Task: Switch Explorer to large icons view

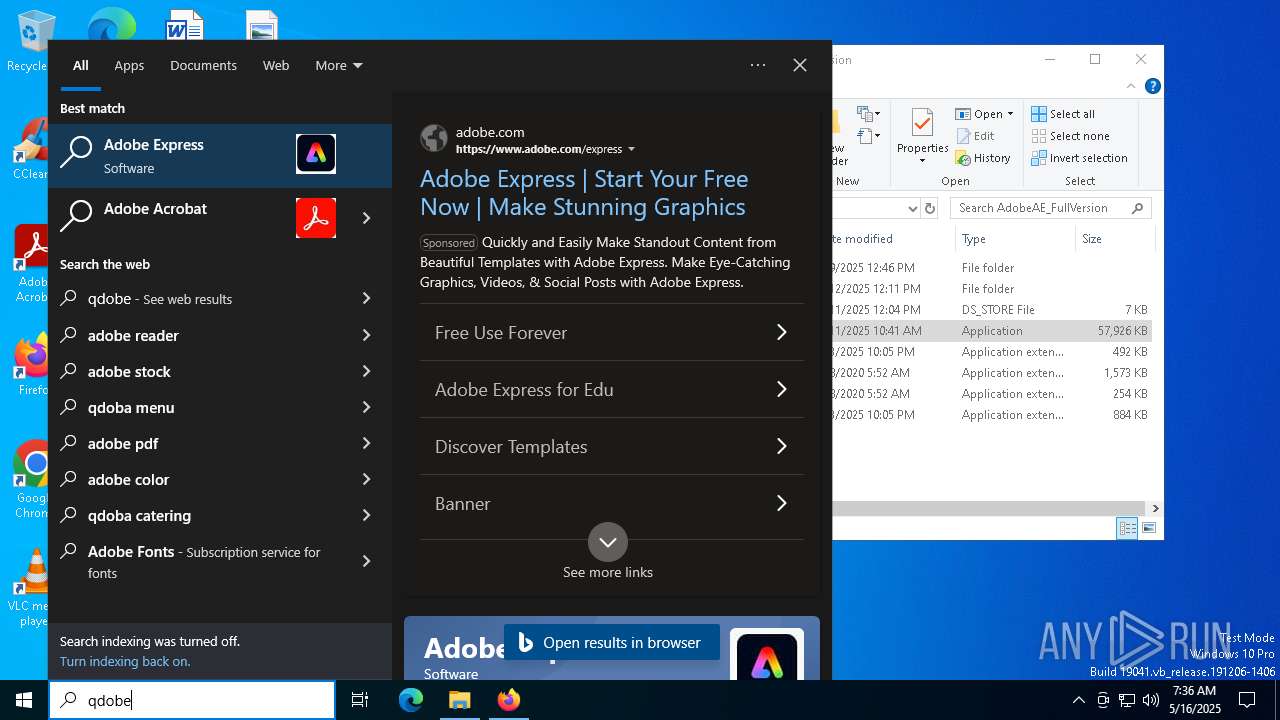Action: (1149, 528)
